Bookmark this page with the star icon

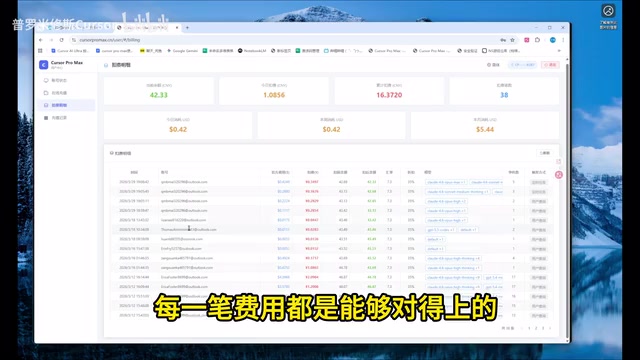click(512, 40)
